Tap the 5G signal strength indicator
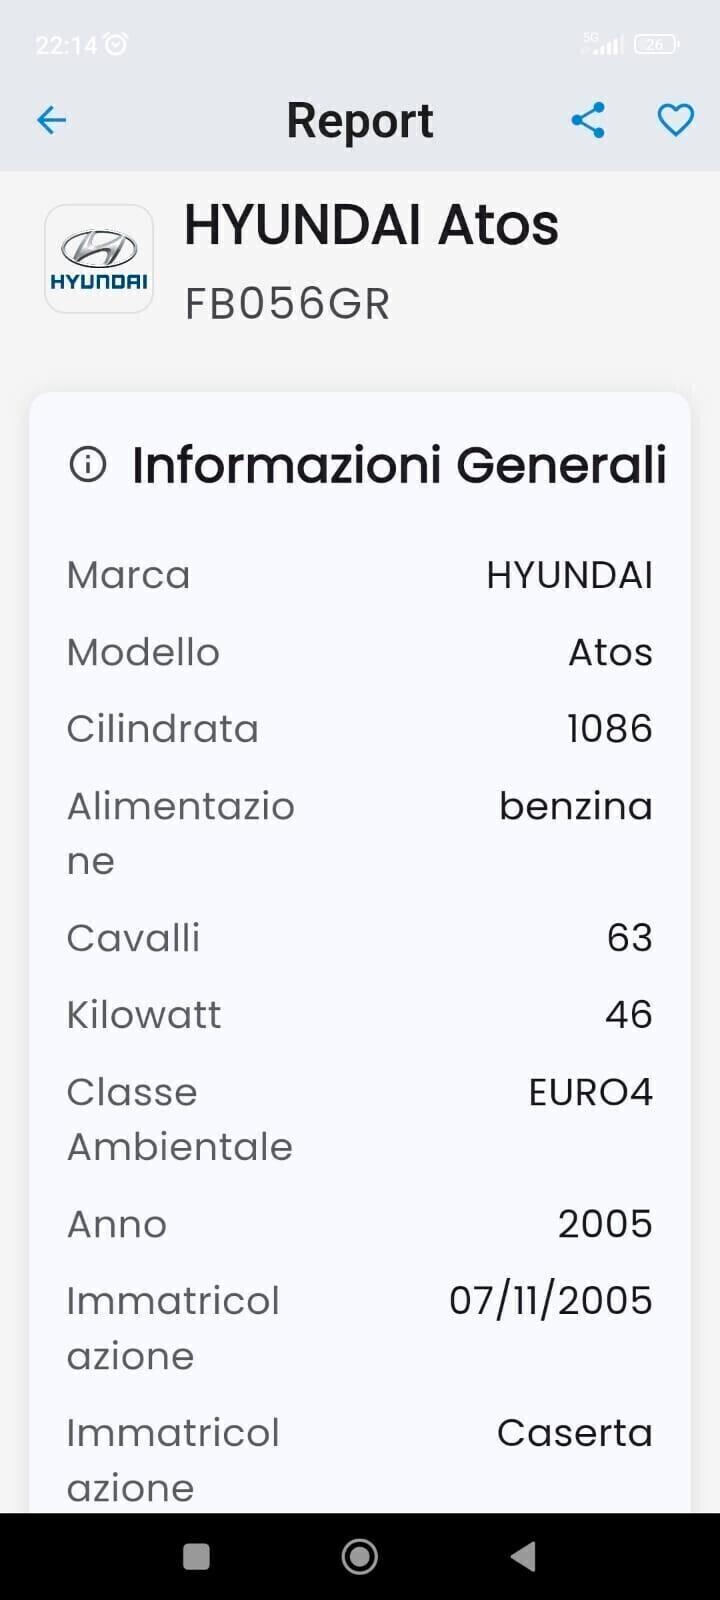The width and height of the screenshot is (720, 1600). 603,44
